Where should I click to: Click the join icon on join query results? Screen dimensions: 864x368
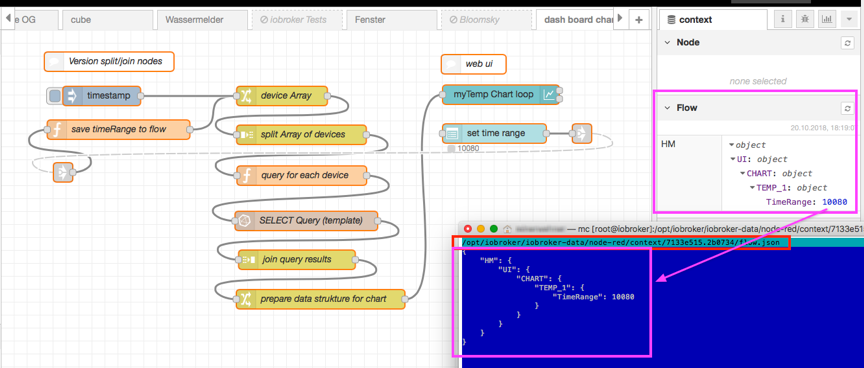247,259
